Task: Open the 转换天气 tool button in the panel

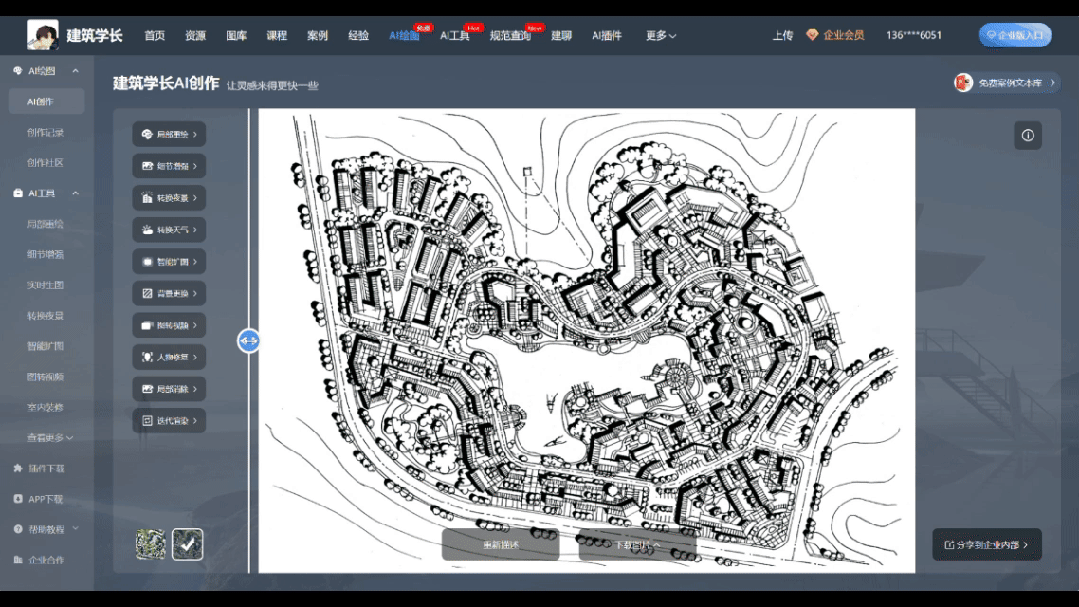Action: [169, 230]
